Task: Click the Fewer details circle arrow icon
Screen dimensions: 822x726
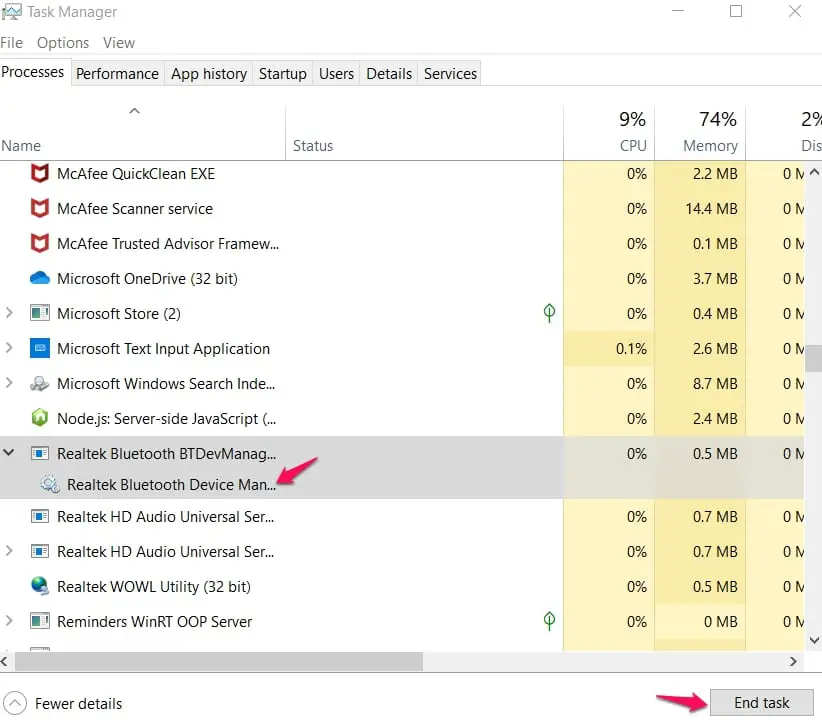Action: [15, 703]
